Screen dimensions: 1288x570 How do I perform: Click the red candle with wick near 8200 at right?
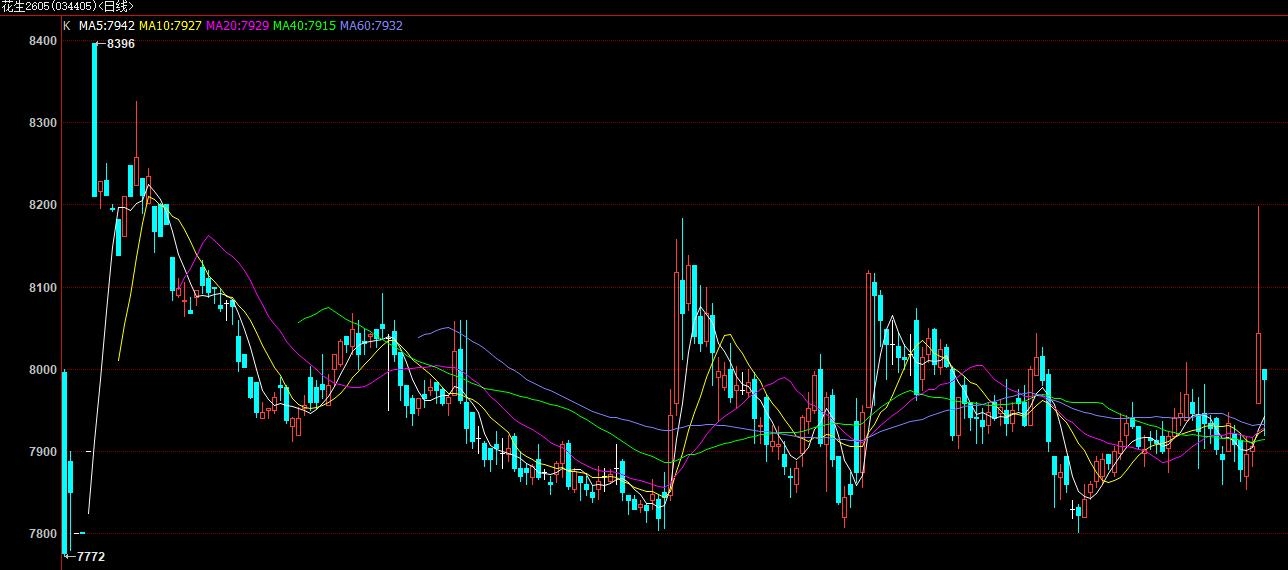[x=1258, y=368]
